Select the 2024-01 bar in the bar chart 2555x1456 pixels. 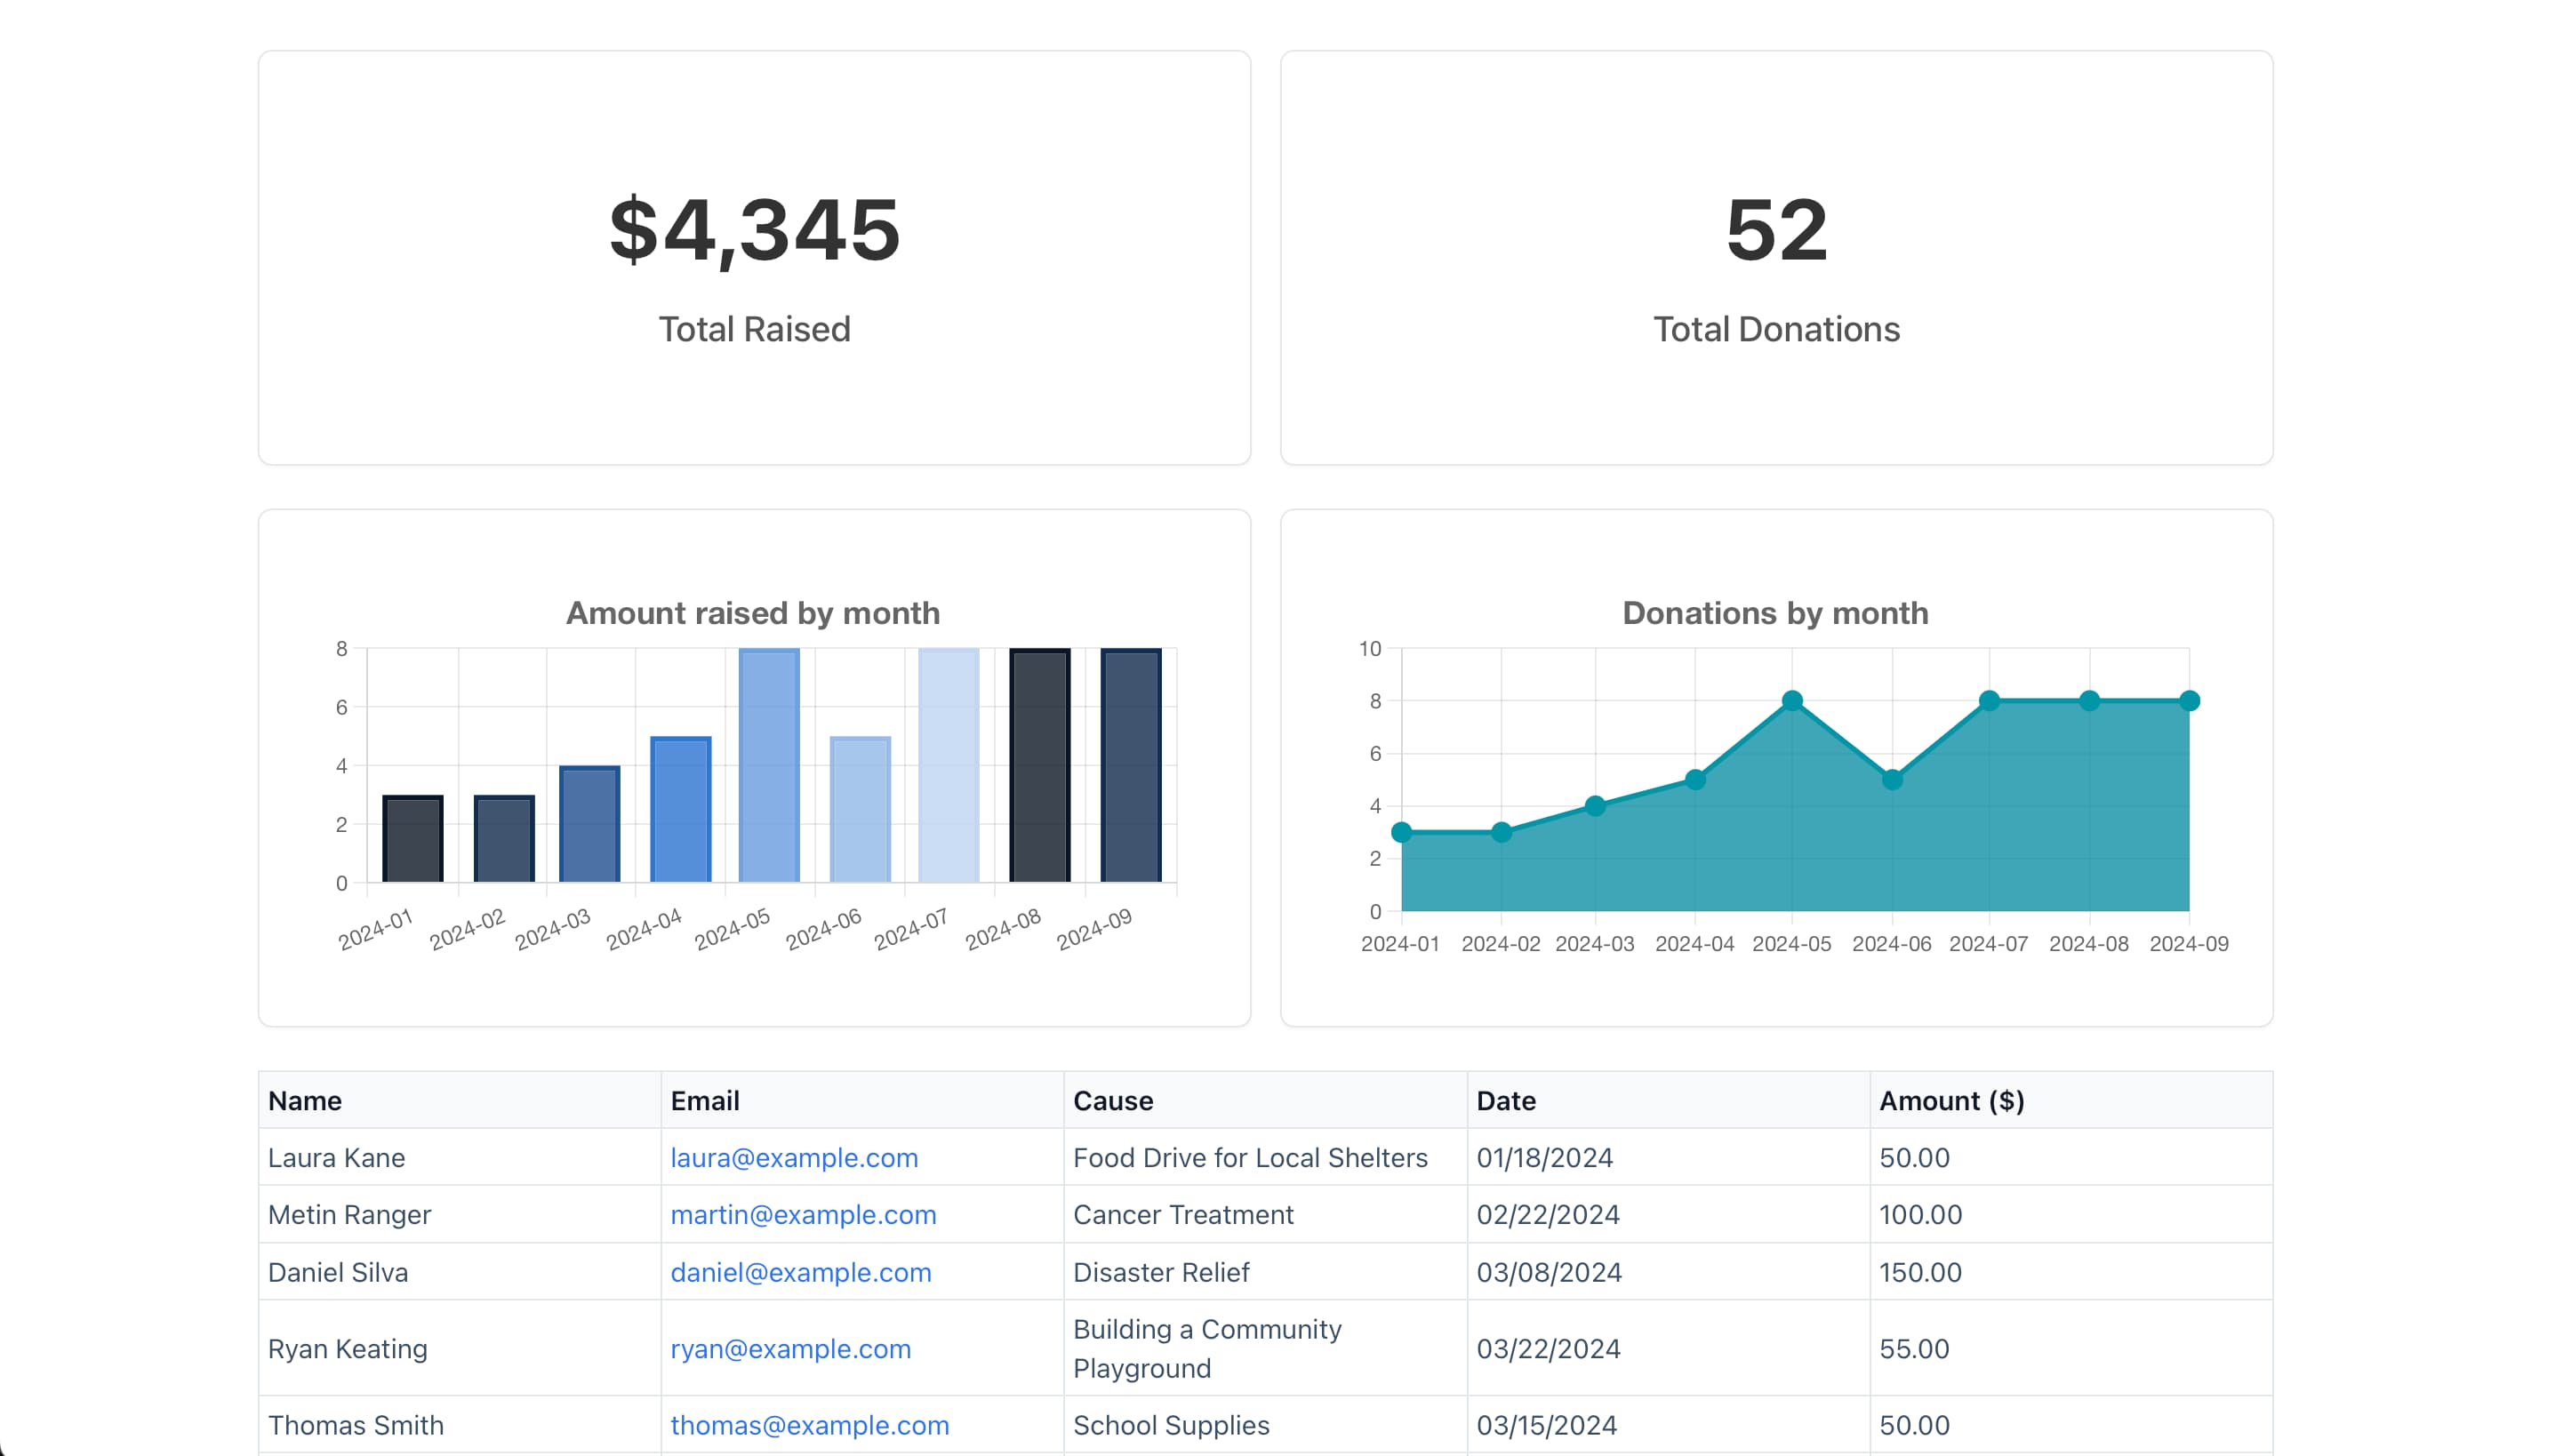[x=411, y=838]
